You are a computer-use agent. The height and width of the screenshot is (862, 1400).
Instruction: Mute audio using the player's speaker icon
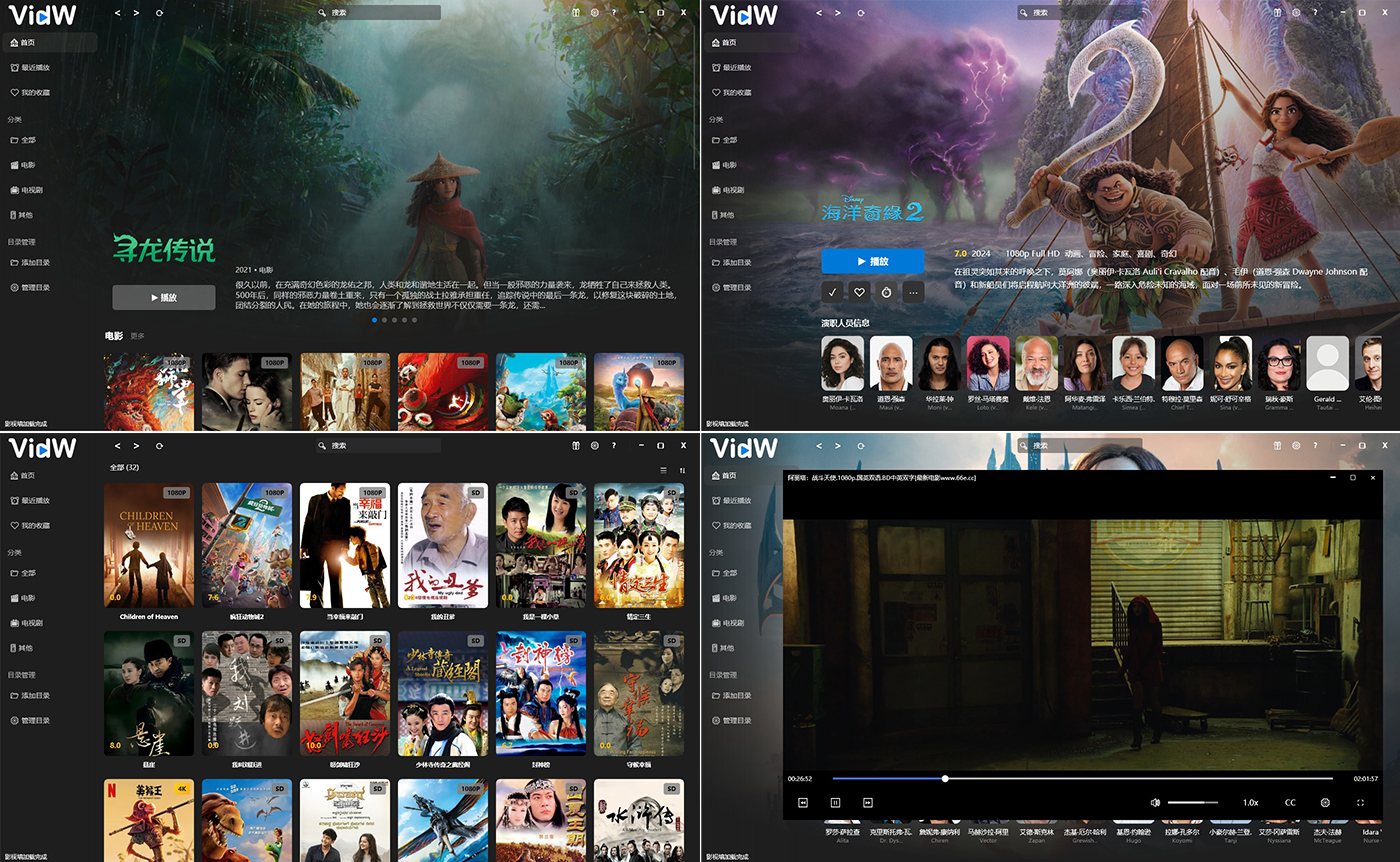pyautogui.click(x=1155, y=802)
